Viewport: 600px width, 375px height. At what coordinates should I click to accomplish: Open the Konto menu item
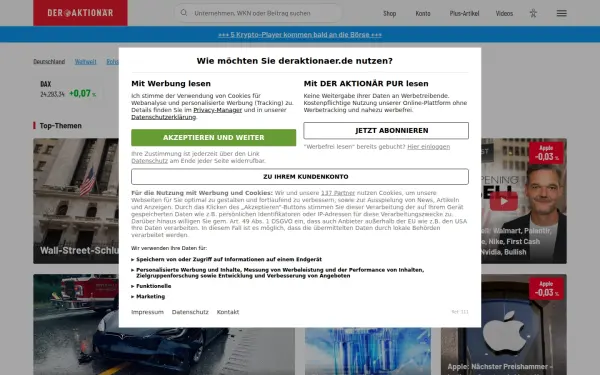click(423, 13)
